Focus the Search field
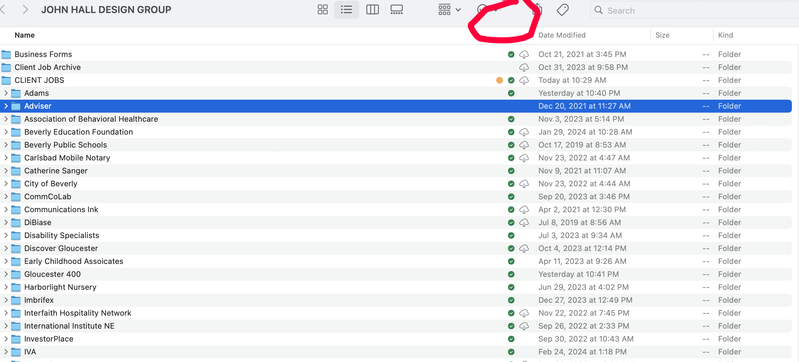Image resolution: width=799 pixels, height=362 pixels. 694,10
